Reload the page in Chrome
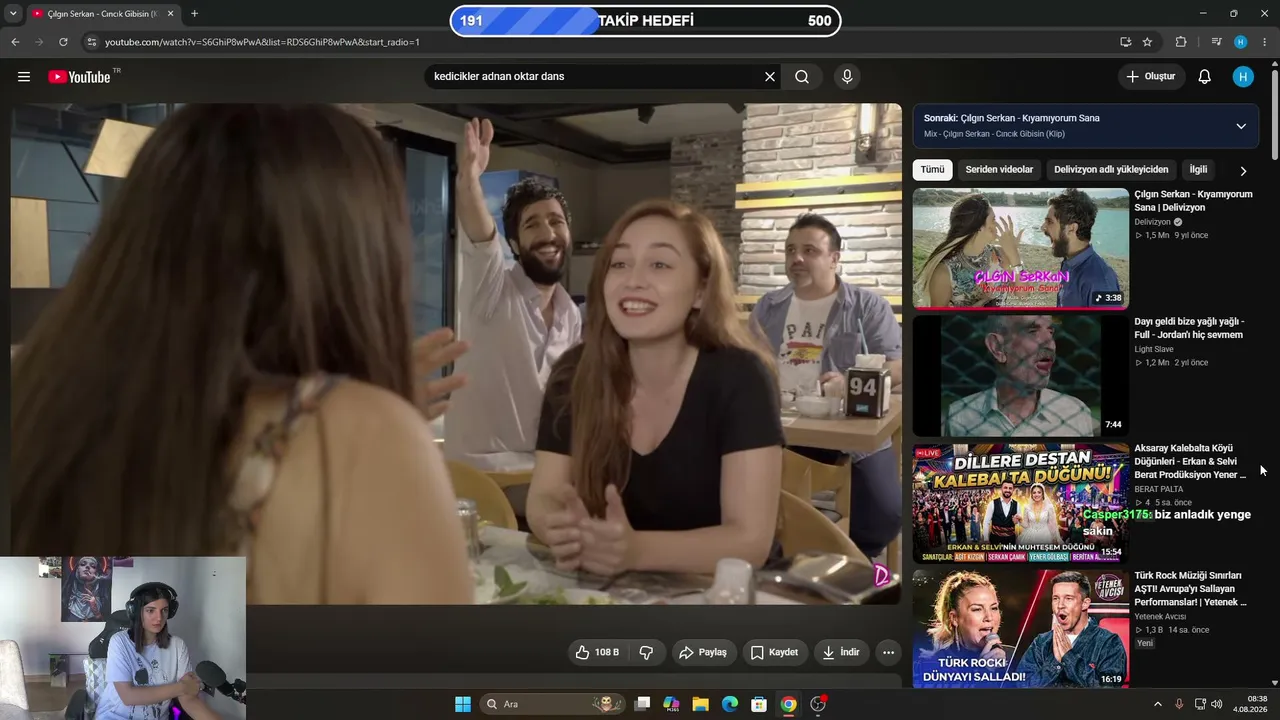 point(63,42)
